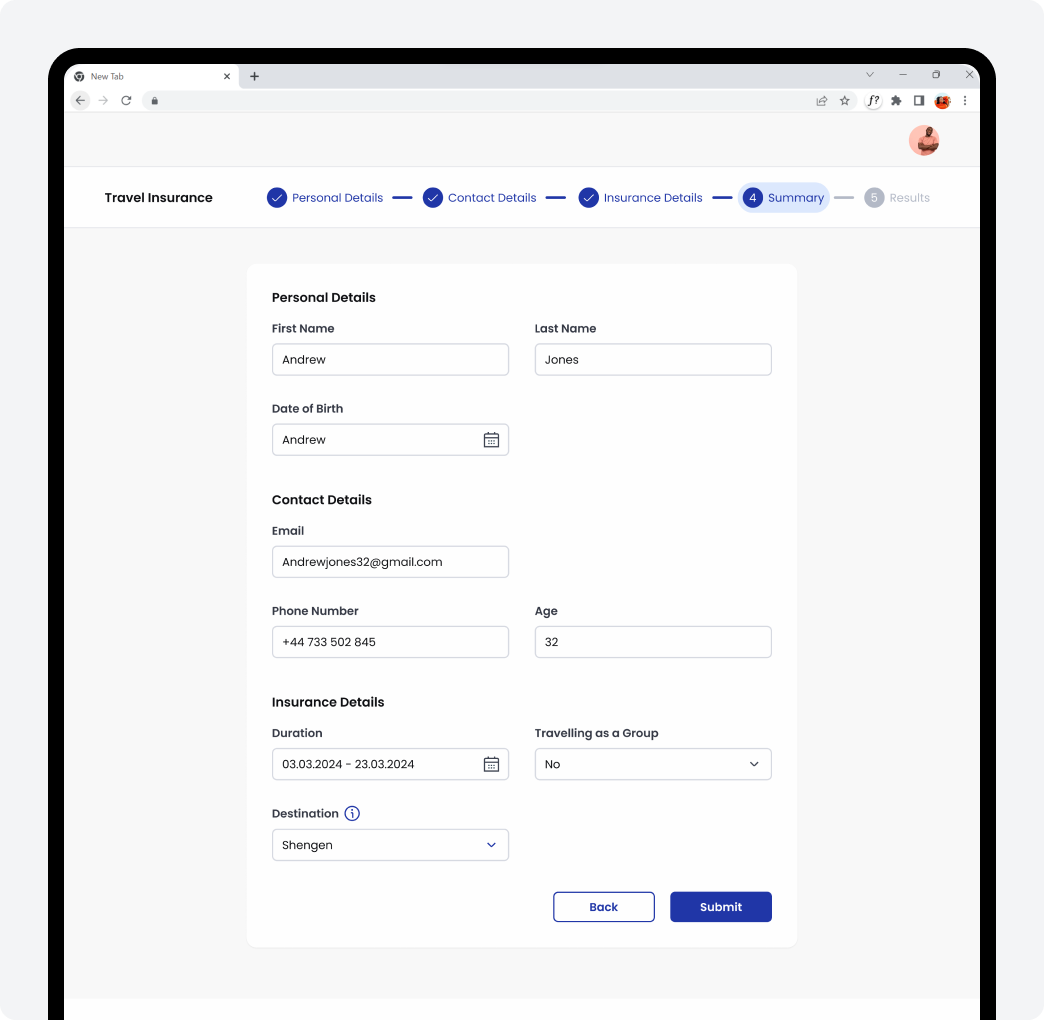Click the info icon next to Destination
The image size is (1044, 1020).
point(352,813)
